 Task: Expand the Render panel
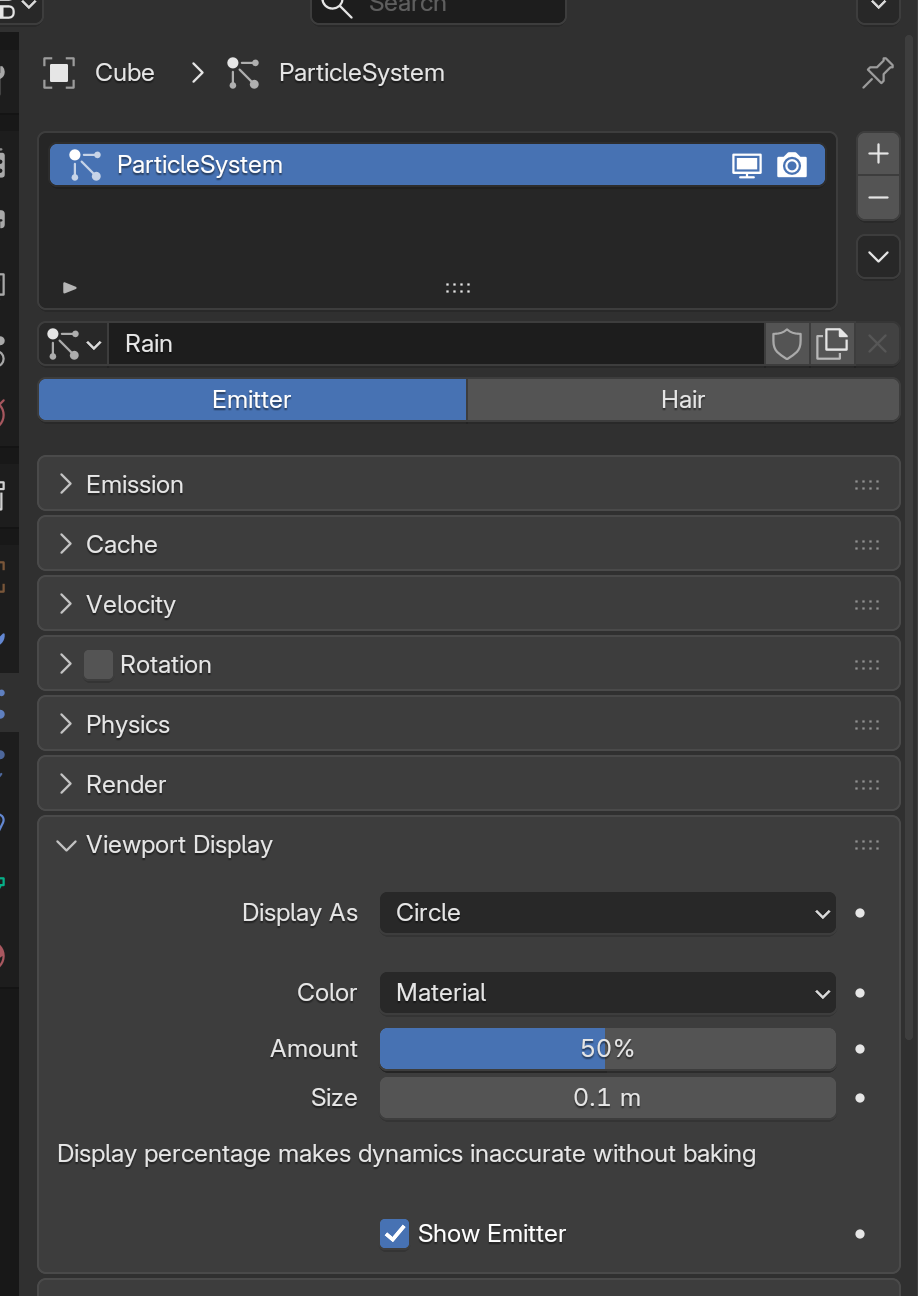[x=66, y=785]
